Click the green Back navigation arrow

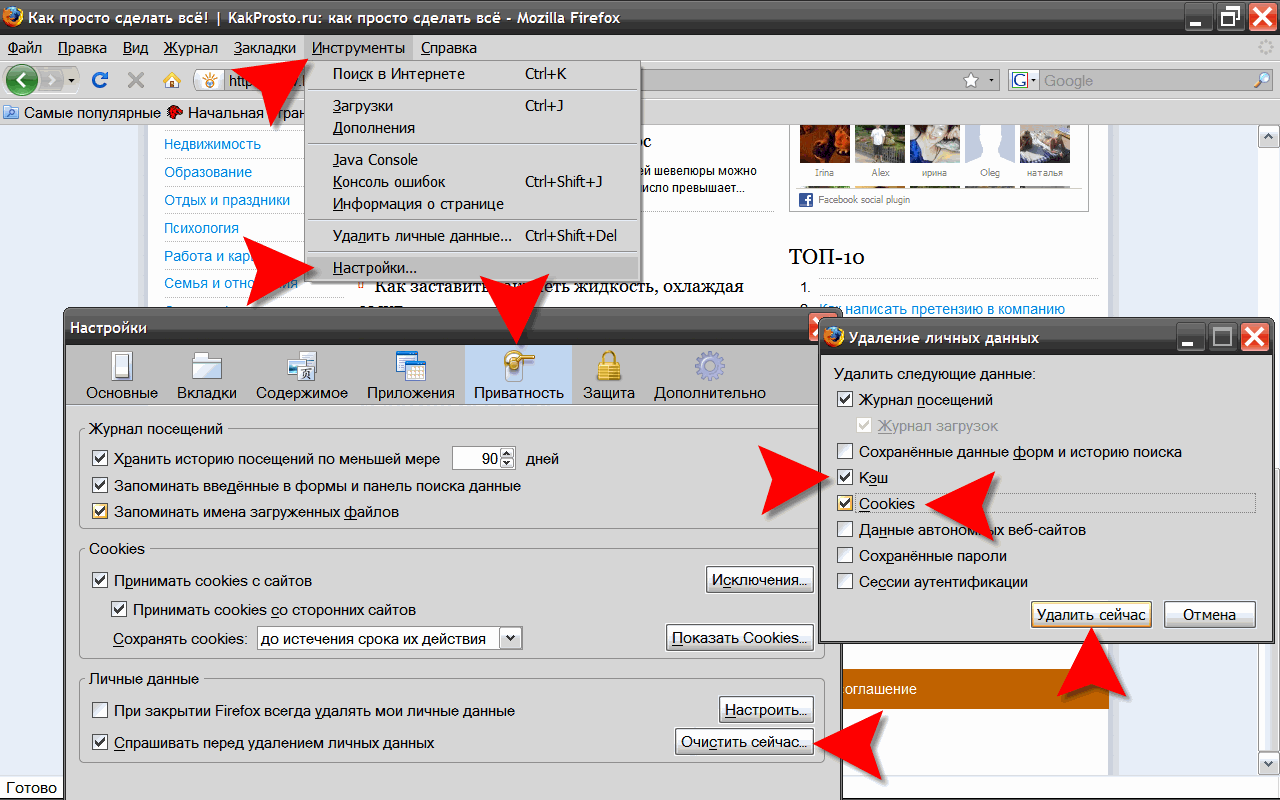click(x=22, y=80)
